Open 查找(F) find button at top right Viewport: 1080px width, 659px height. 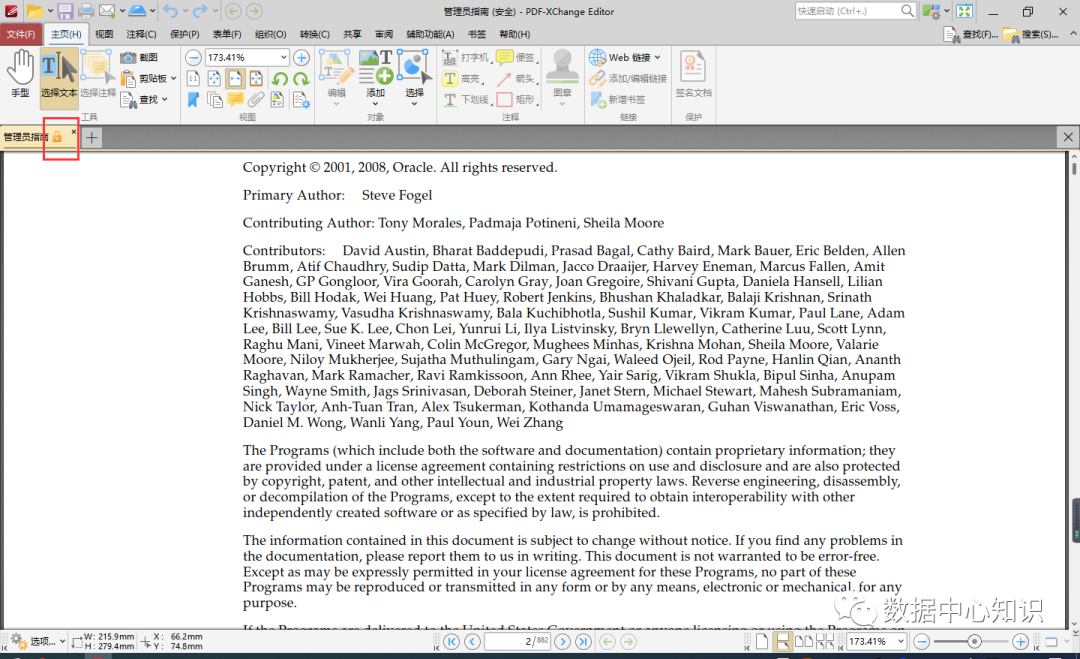click(x=970, y=34)
